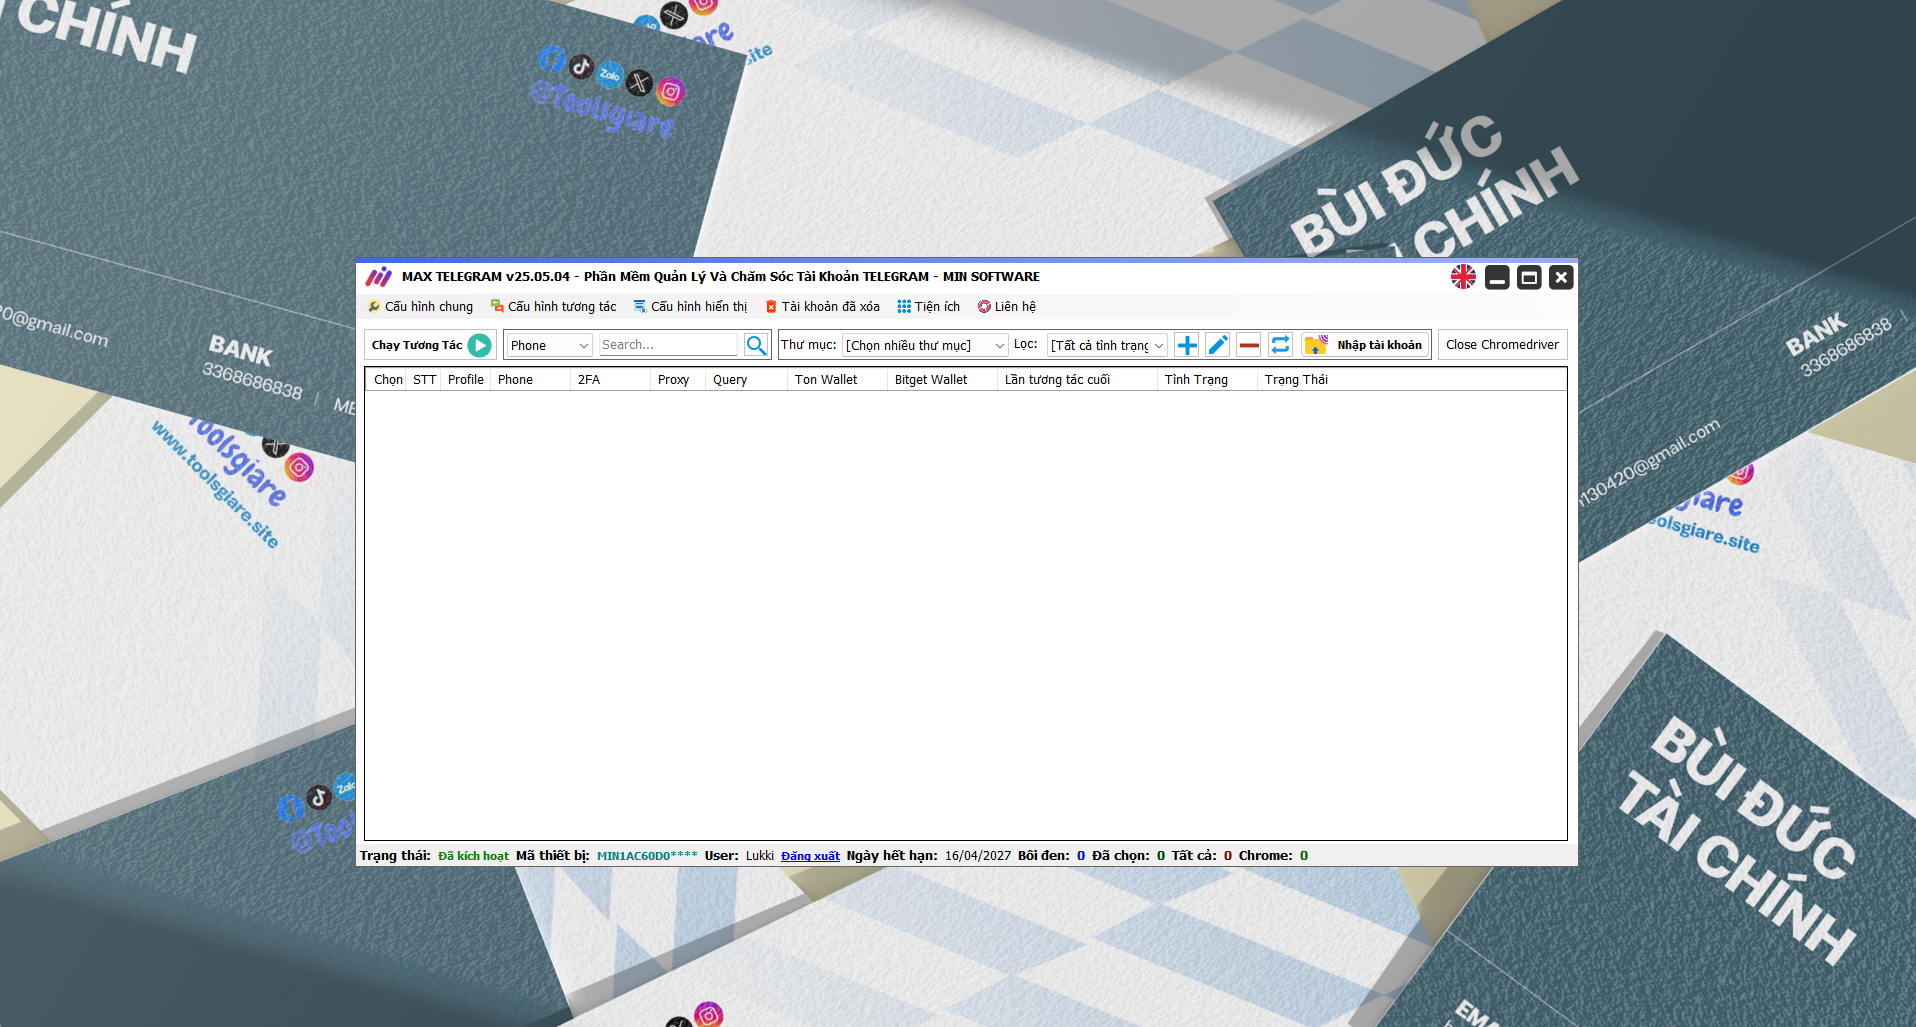Click Close Chromedriver button

1502,345
